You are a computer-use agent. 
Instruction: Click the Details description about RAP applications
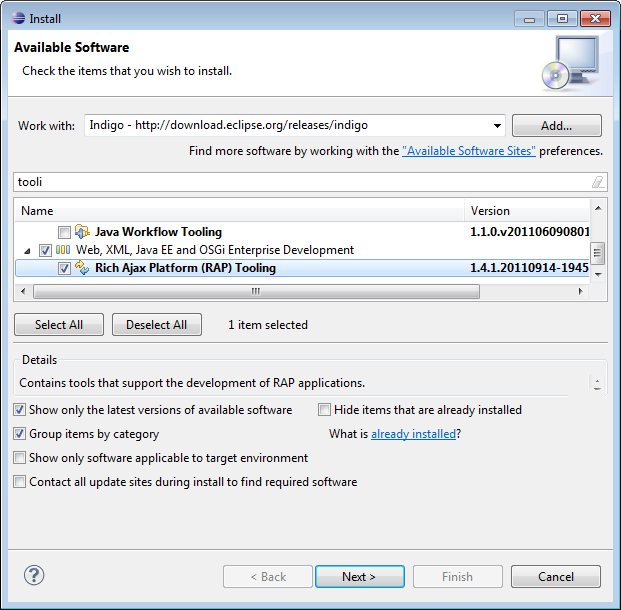point(192,383)
